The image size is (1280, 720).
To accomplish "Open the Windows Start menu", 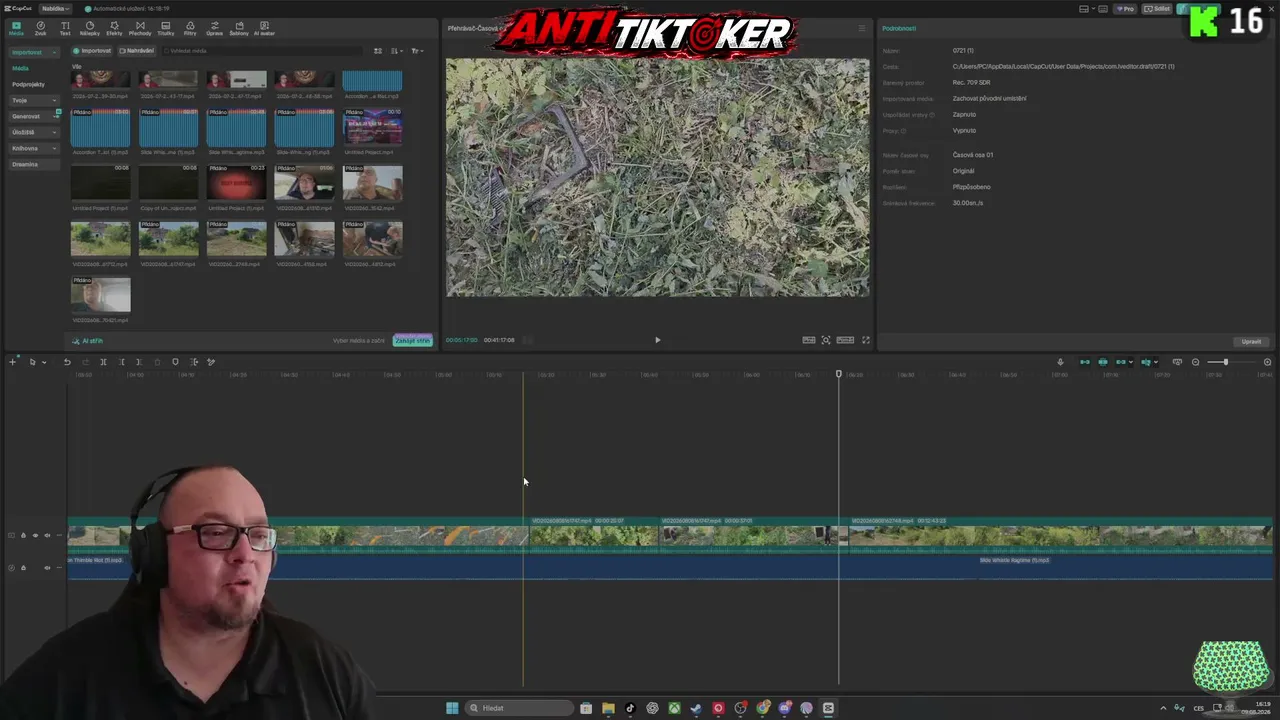I will 452,708.
